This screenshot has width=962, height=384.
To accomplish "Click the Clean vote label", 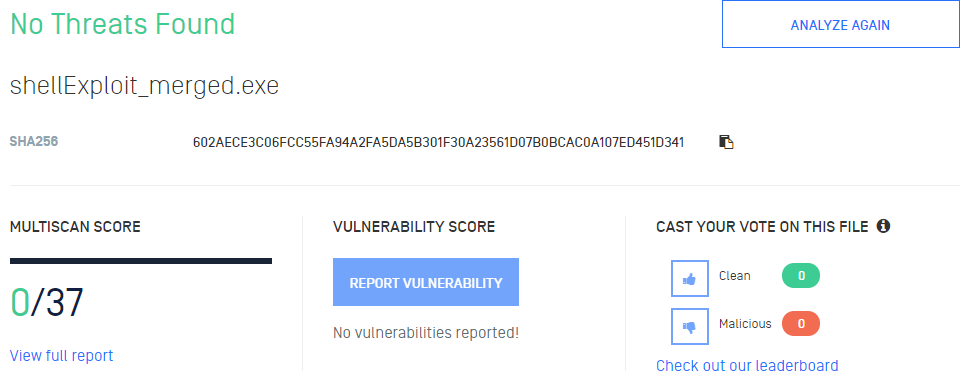I will [x=734, y=276].
